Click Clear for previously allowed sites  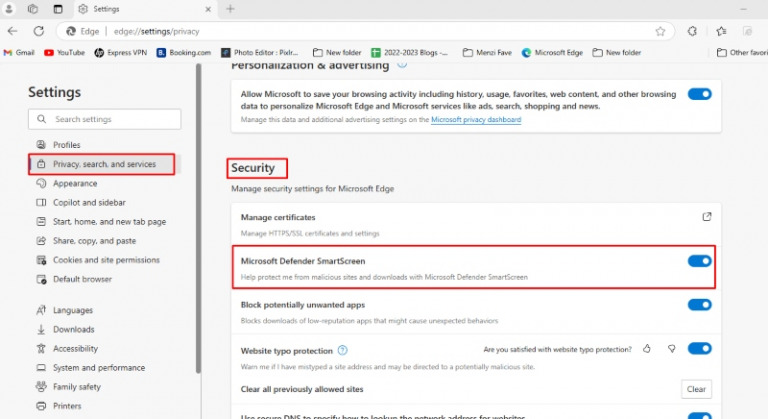tap(696, 389)
